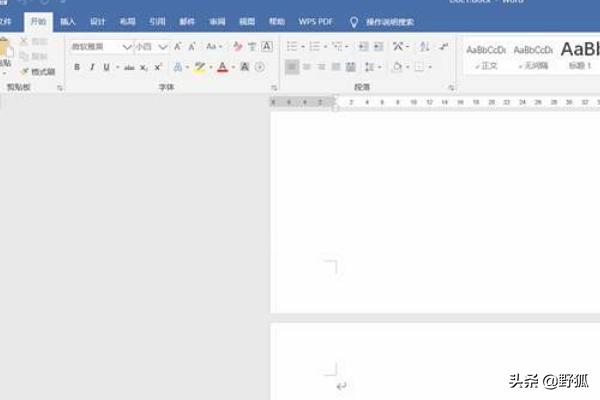Click the Tell Me search box
The image size is (600, 400).
click(383, 22)
